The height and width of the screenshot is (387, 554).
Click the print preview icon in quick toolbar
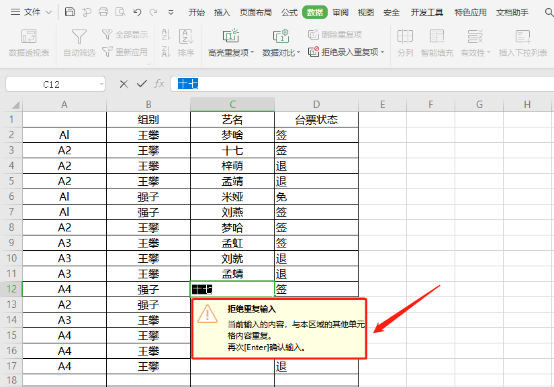coord(120,12)
